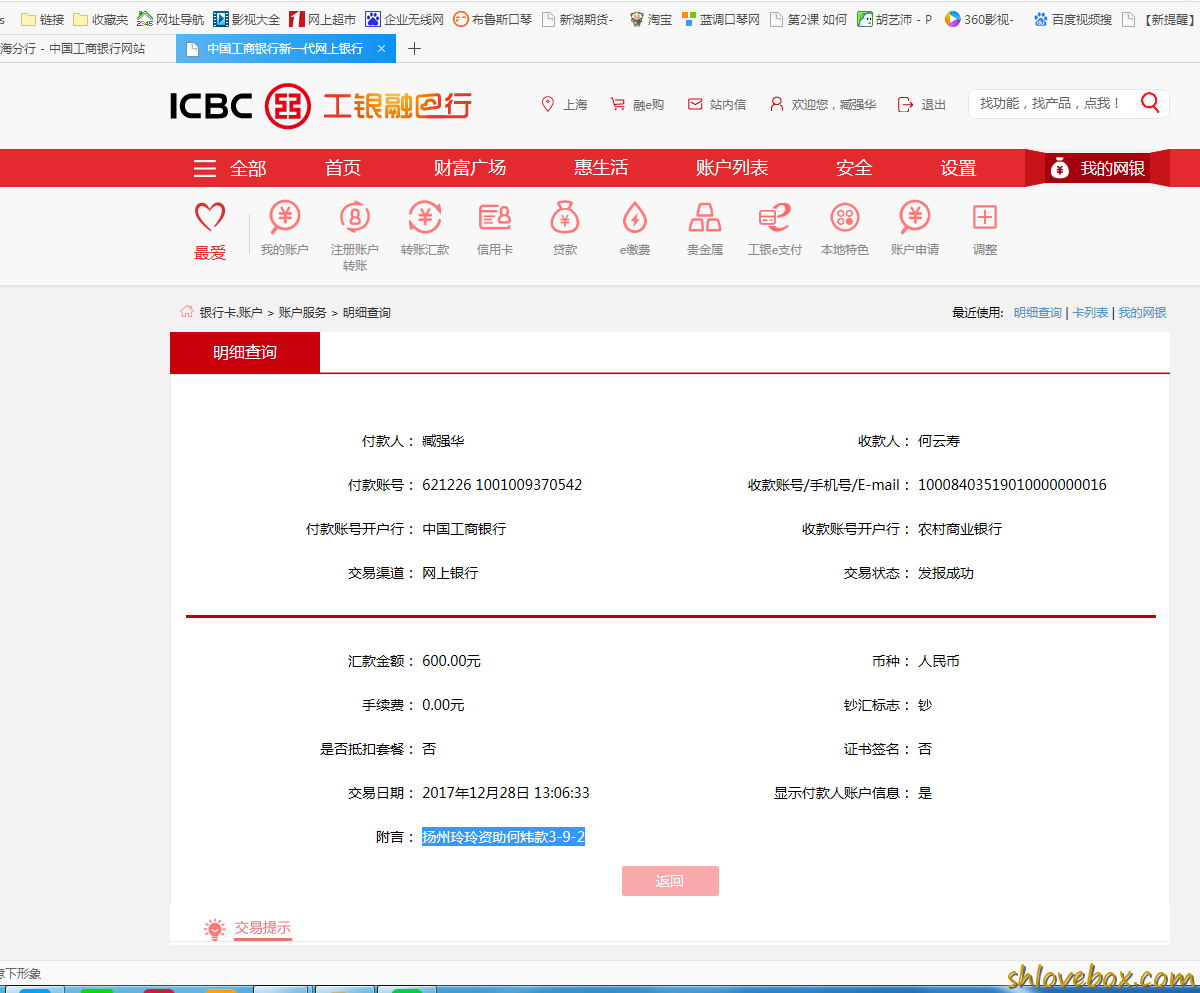Open the 贷款 money bag icon
The image size is (1200, 993).
565,217
